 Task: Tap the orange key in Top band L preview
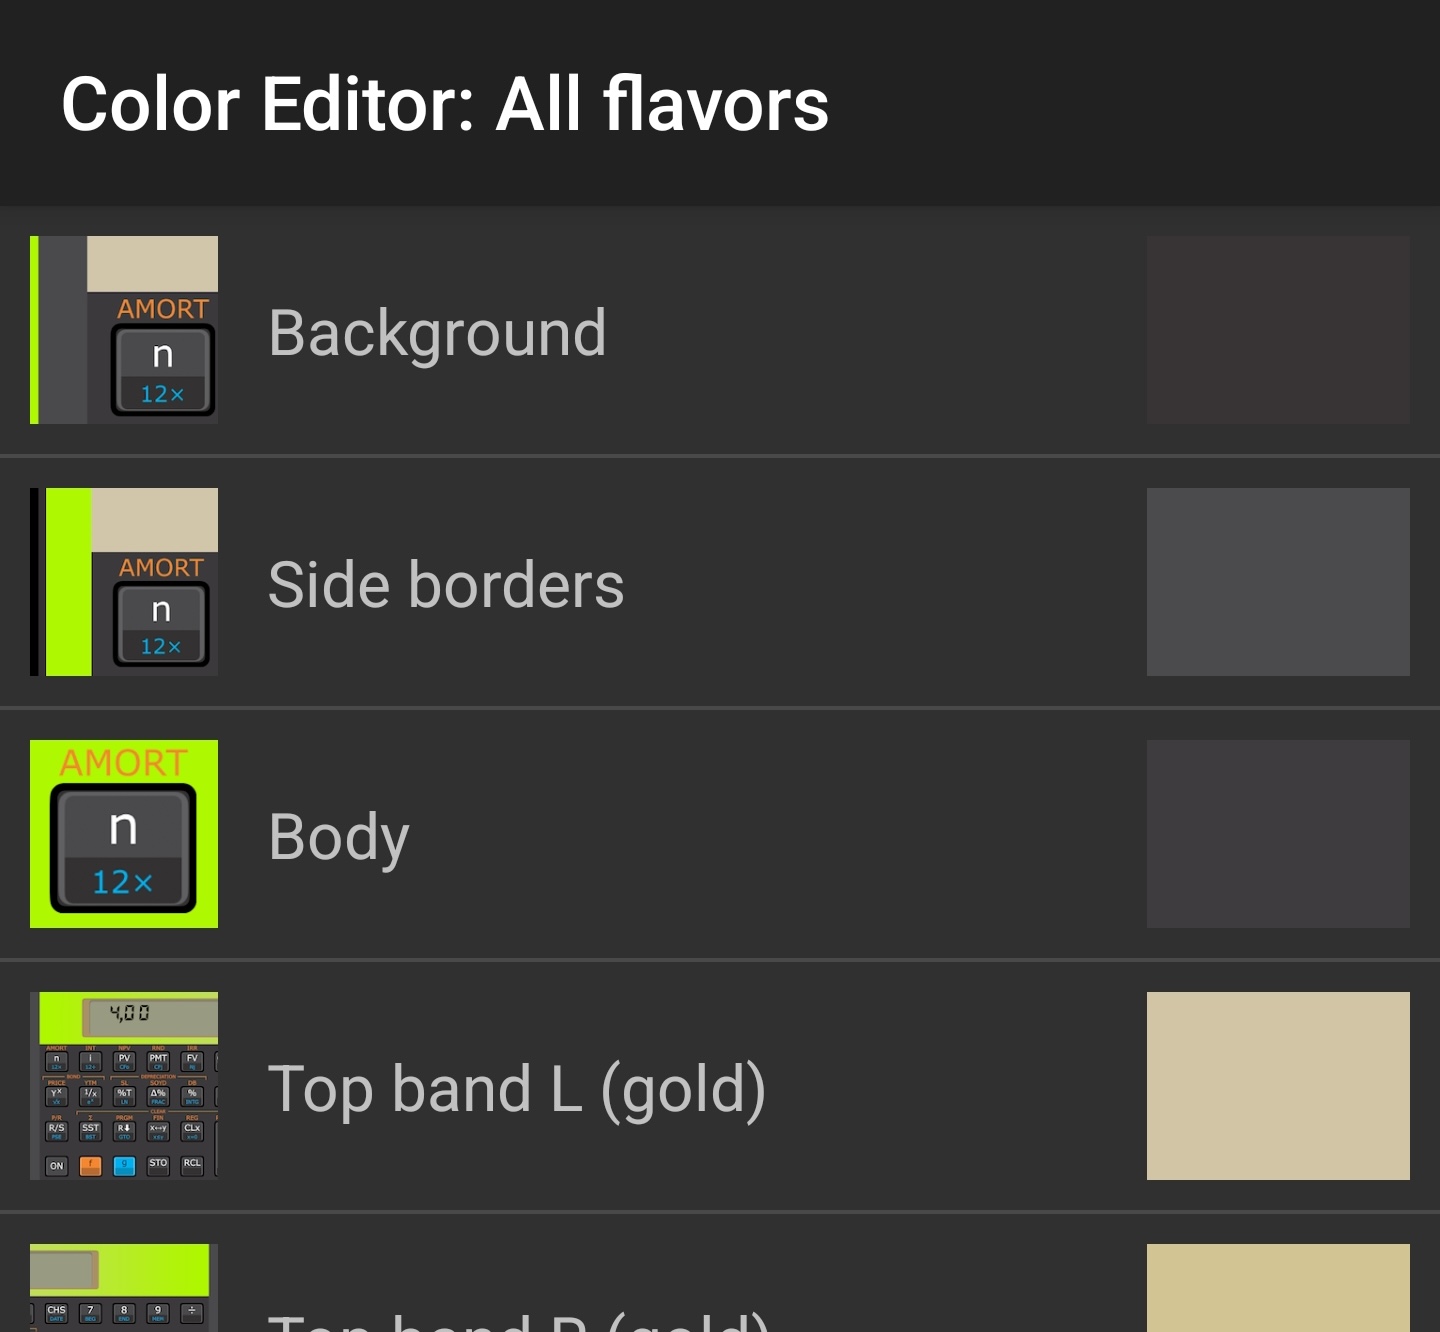[x=90, y=1166]
